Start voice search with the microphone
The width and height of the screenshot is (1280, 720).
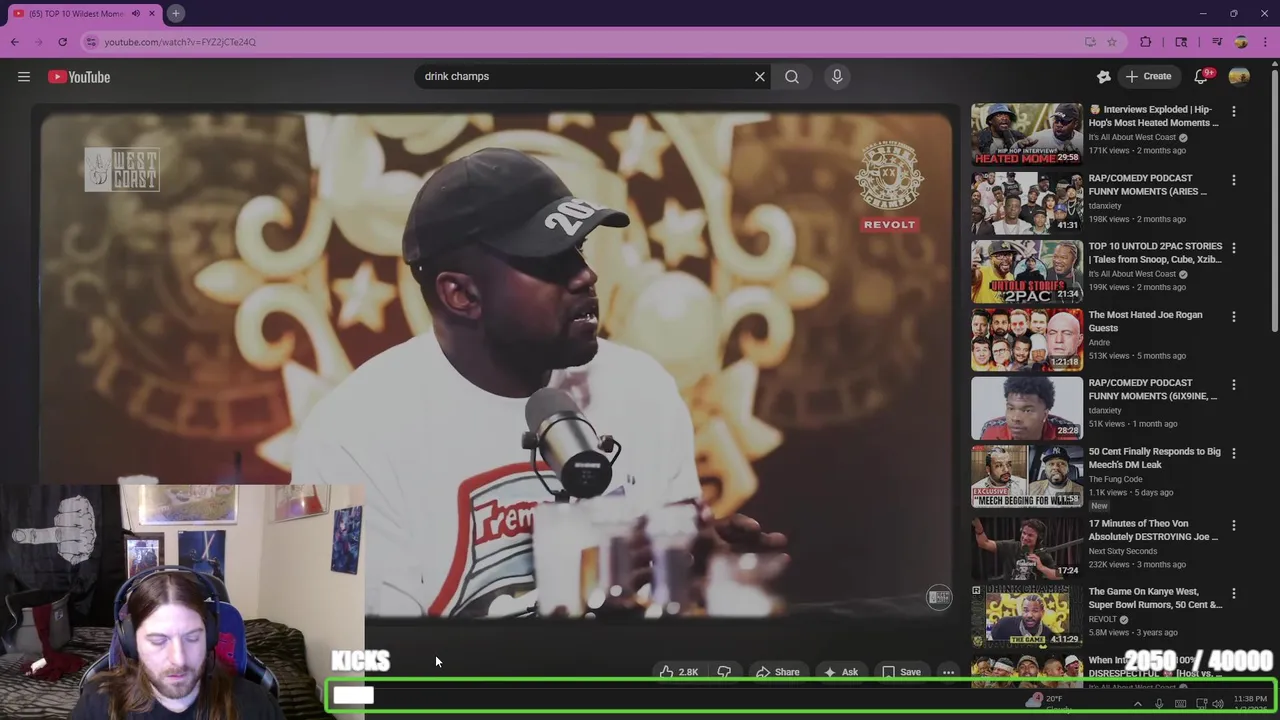coord(837,76)
